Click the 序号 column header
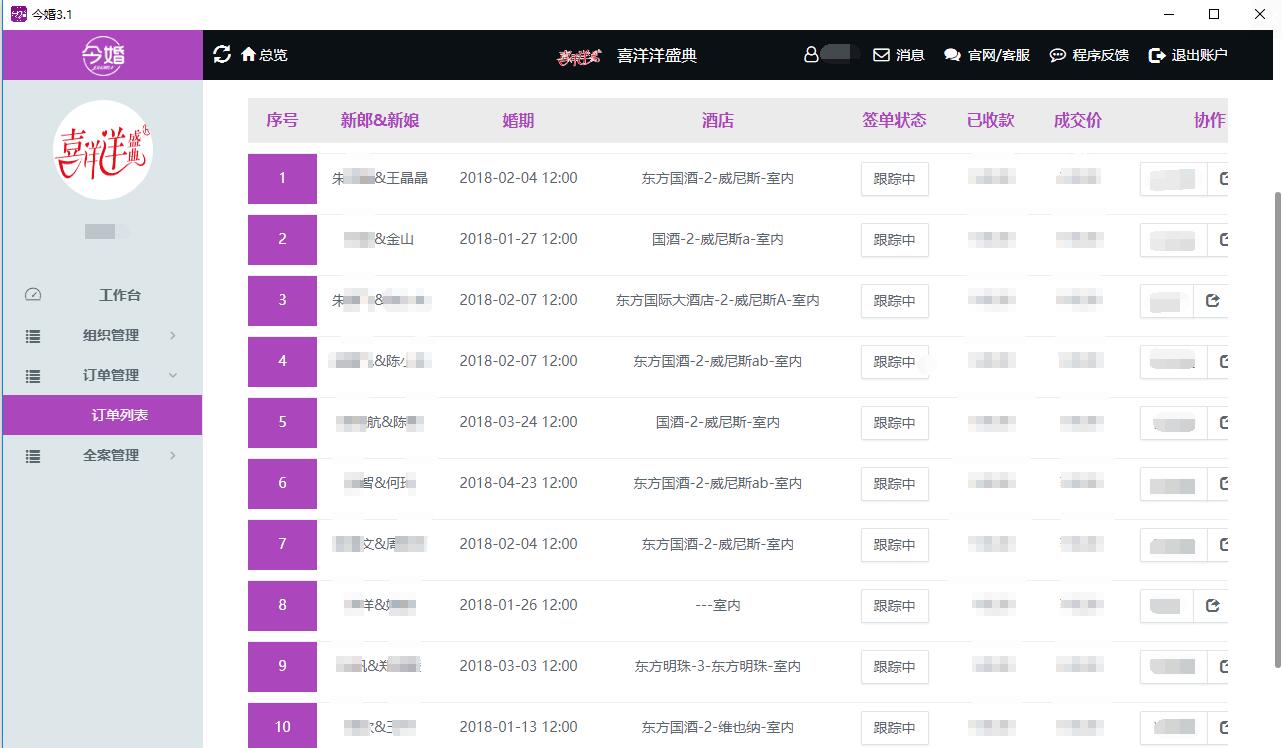The width and height of the screenshot is (1282, 748). [282, 120]
